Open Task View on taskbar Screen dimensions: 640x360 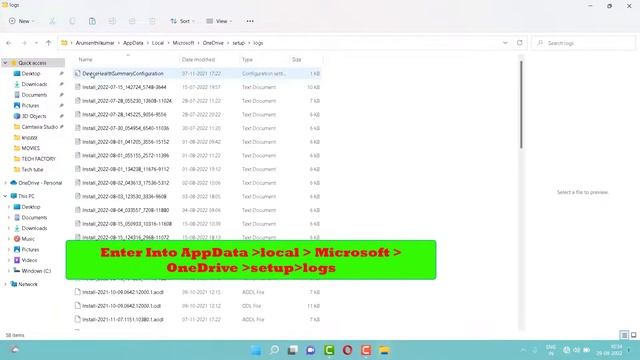click(293, 350)
